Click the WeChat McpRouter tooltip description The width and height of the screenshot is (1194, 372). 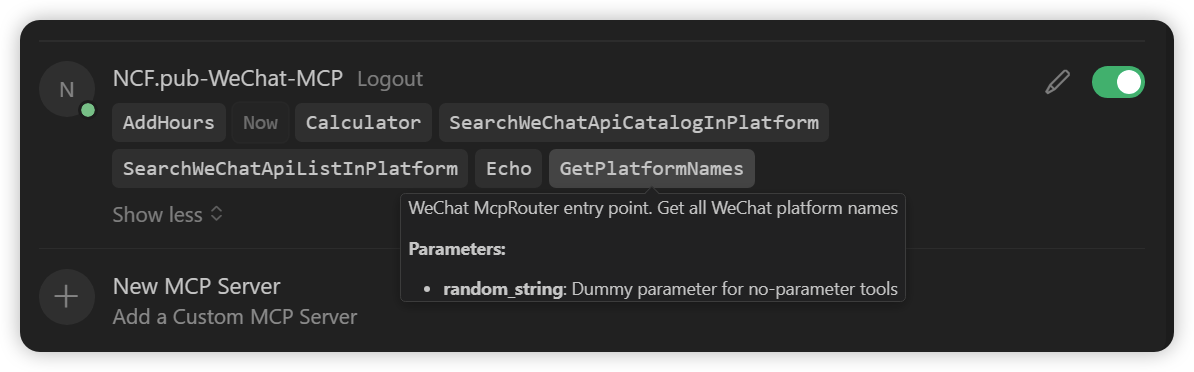point(653,208)
